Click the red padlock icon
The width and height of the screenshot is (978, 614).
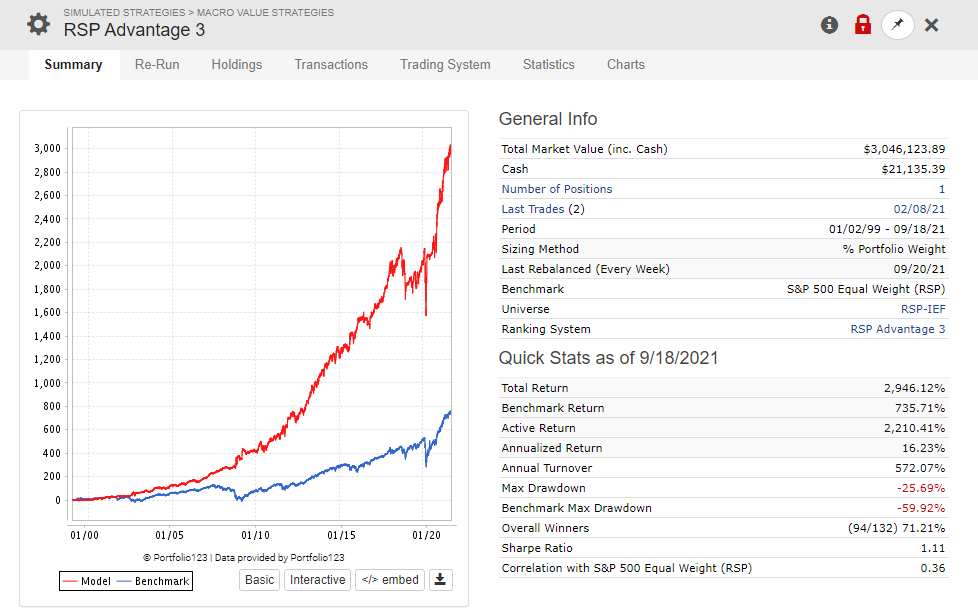click(863, 24)
